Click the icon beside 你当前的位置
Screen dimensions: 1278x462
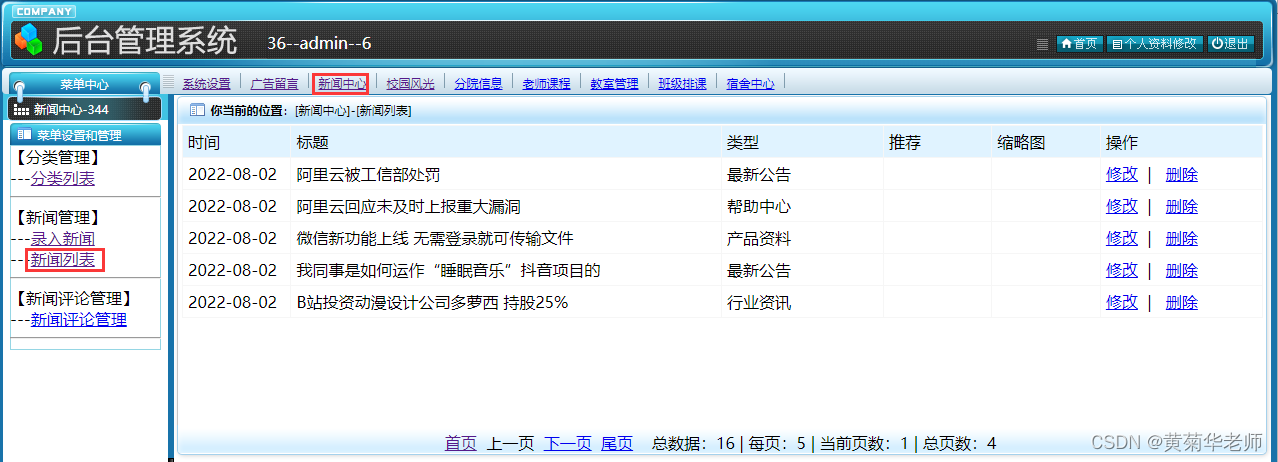tap(197, 110)
